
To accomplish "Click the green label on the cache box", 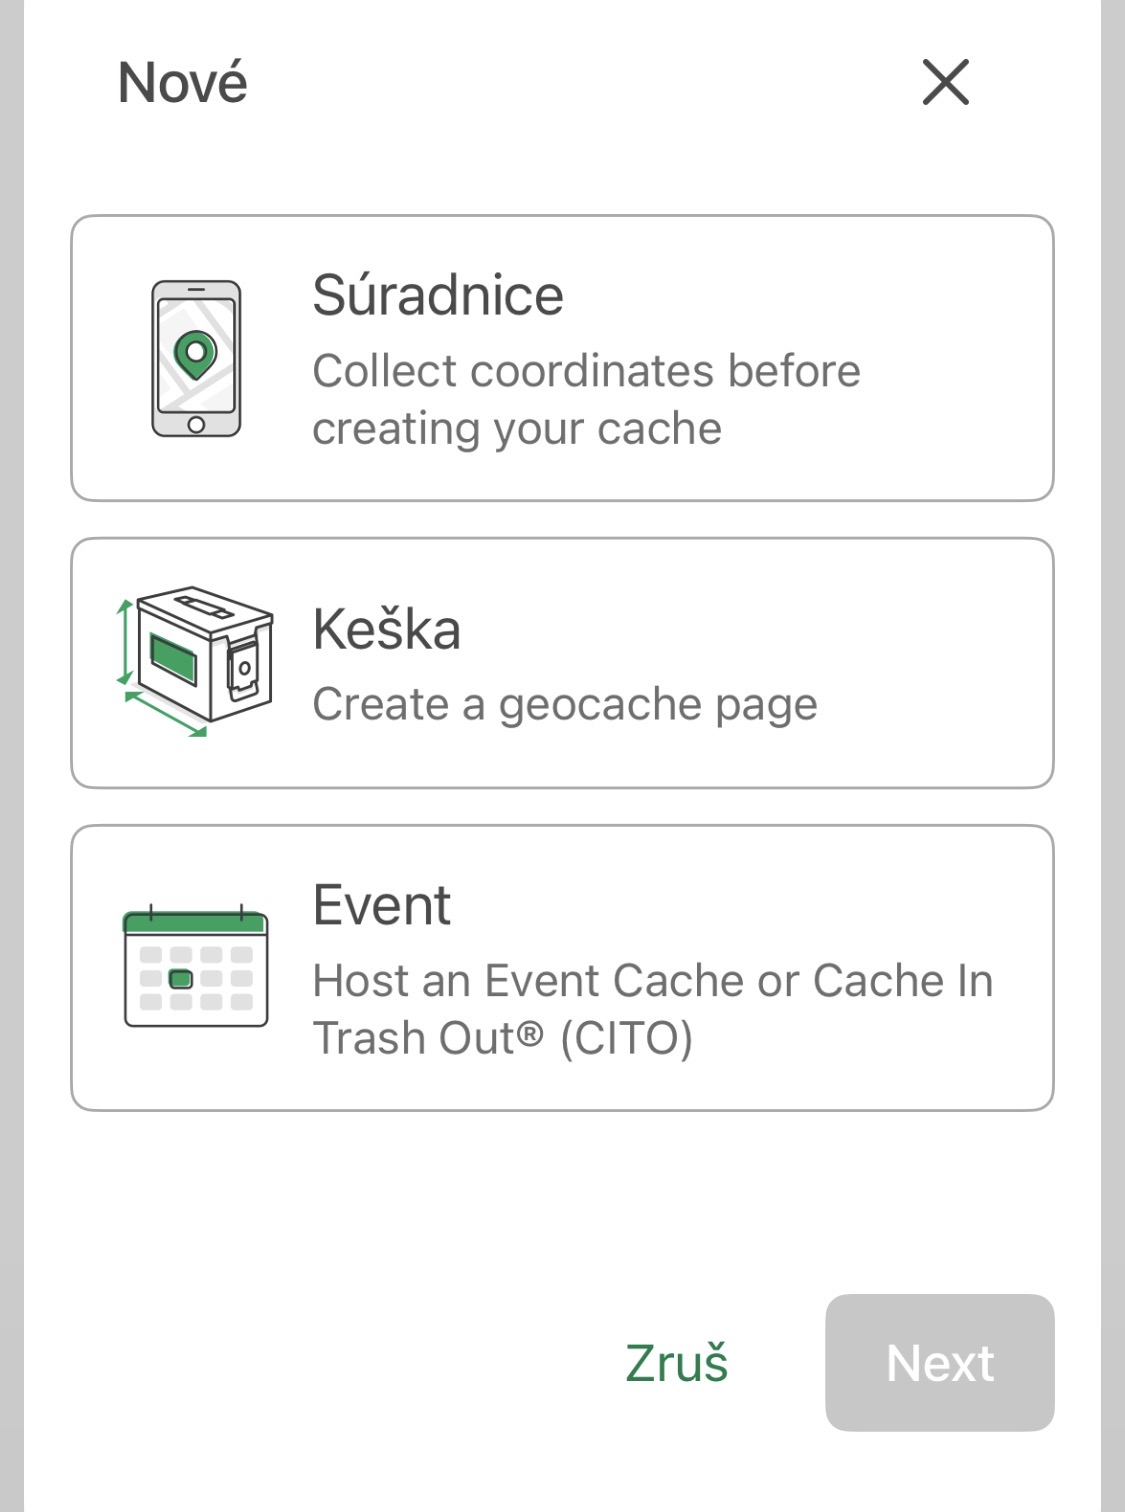I will pyautogui.click(x=173, y=657).
